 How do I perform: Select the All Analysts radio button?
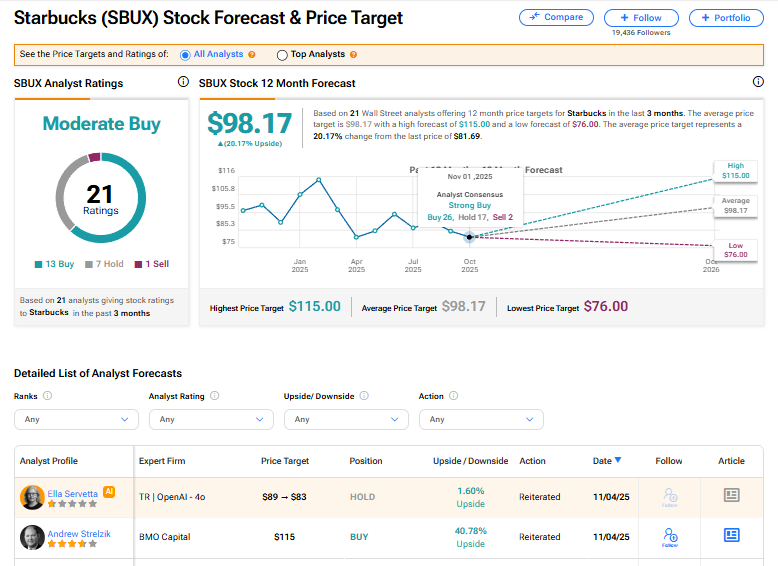coord(186,55)
